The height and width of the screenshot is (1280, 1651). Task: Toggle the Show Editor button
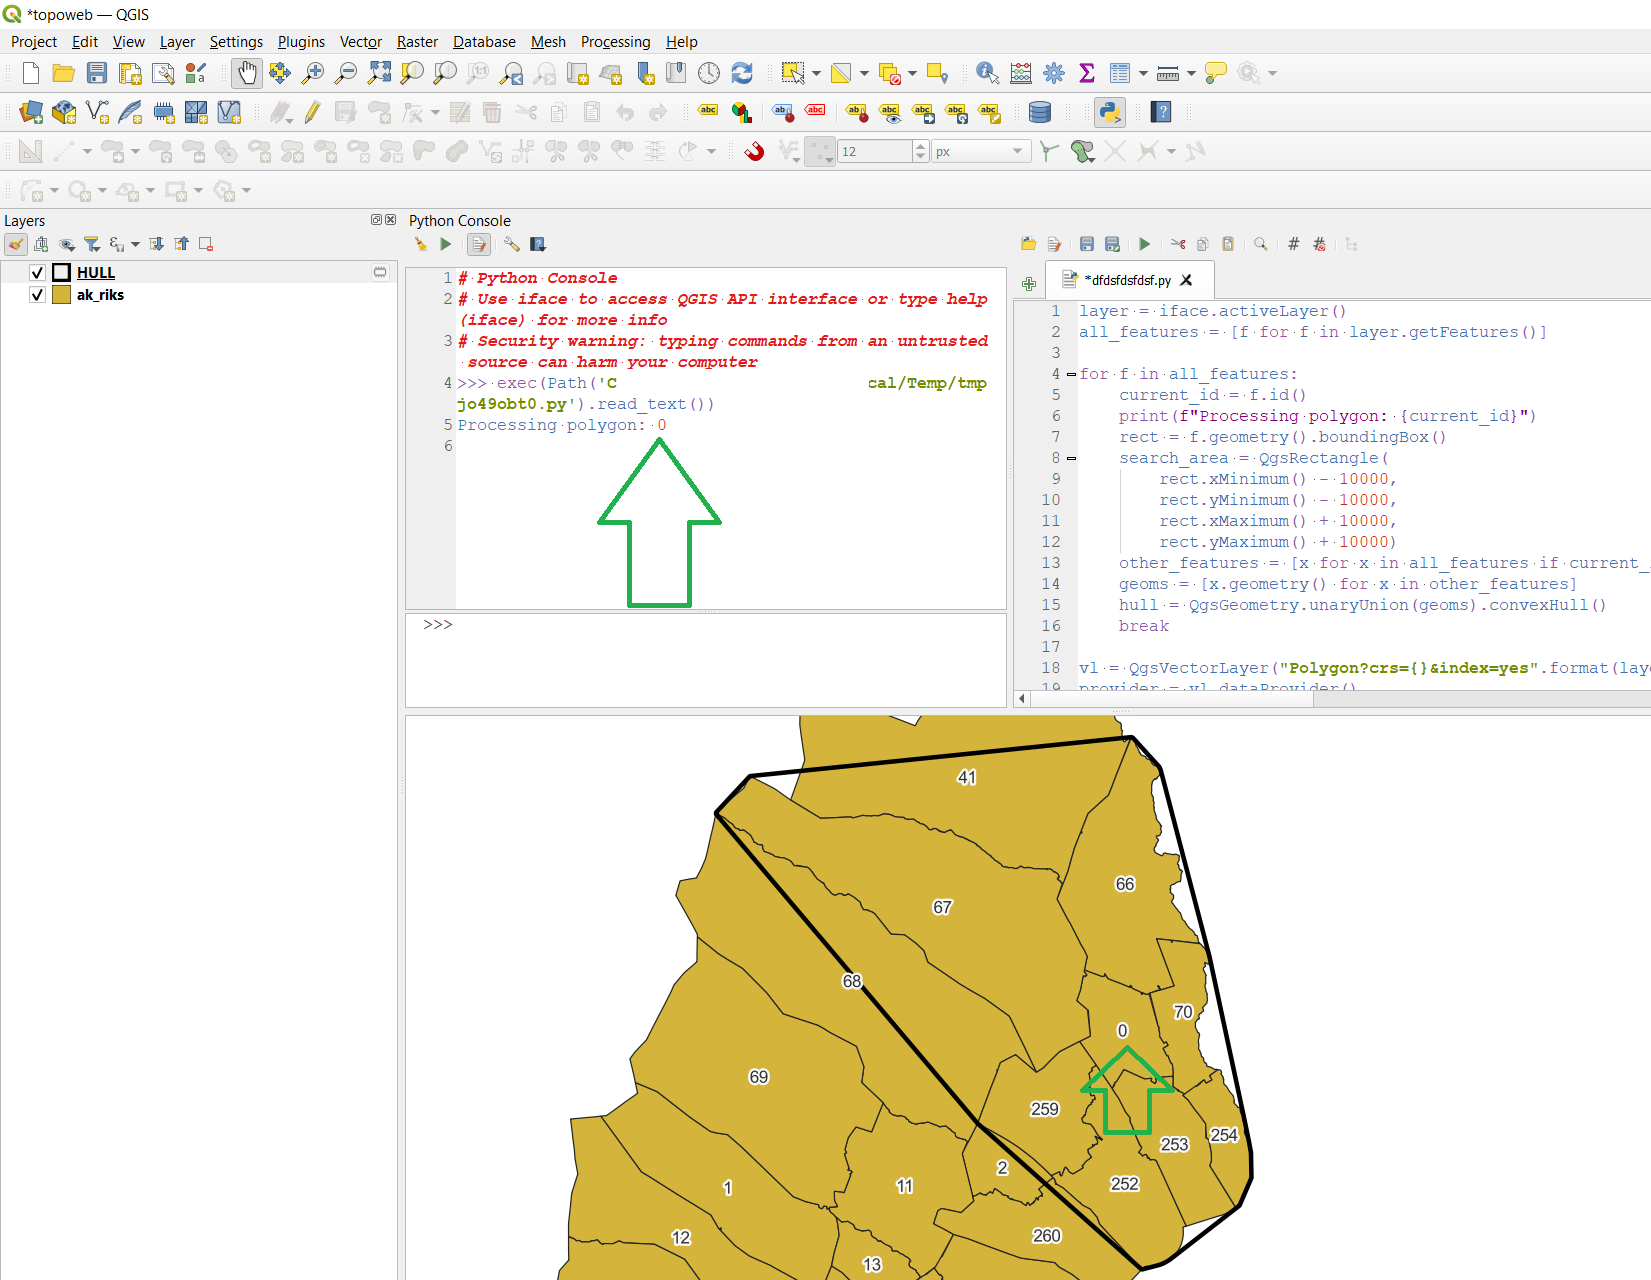click(x=479, y=244)
